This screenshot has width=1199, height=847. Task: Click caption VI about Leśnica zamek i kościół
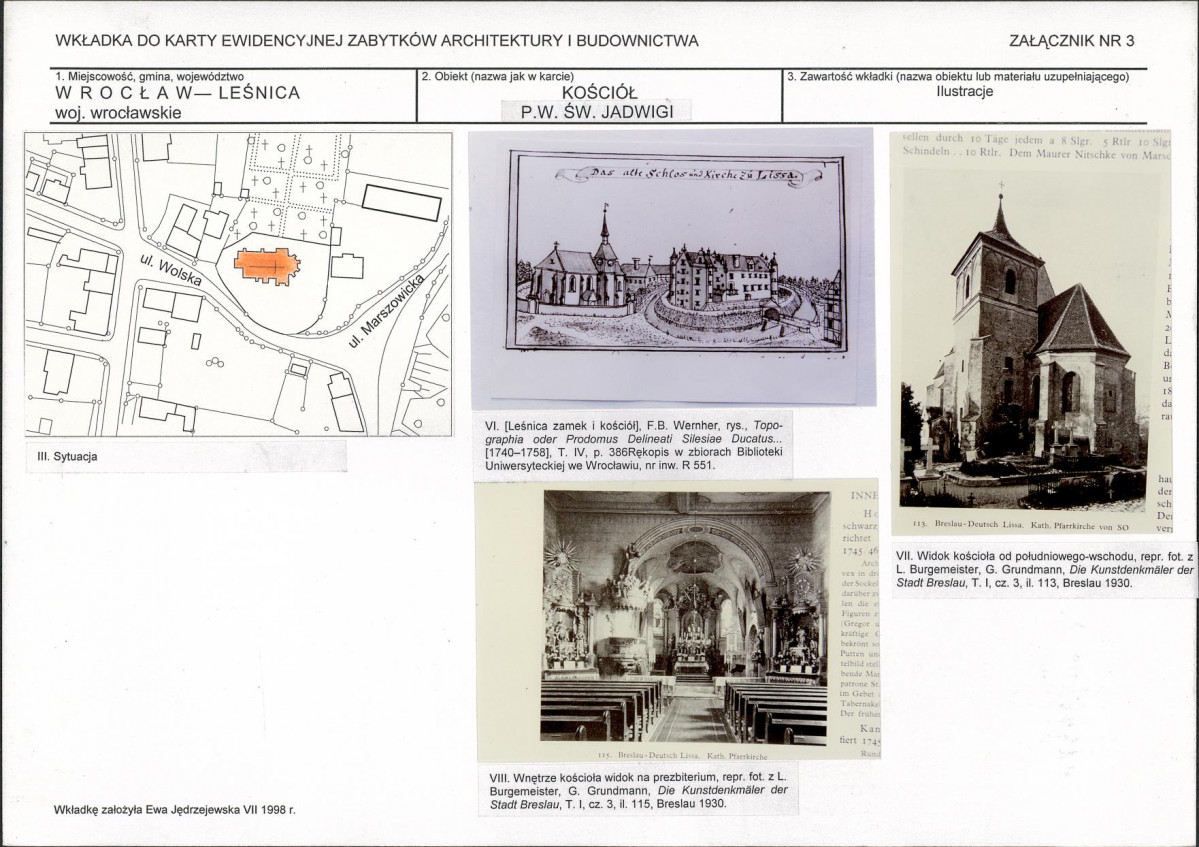pos(634,444)
